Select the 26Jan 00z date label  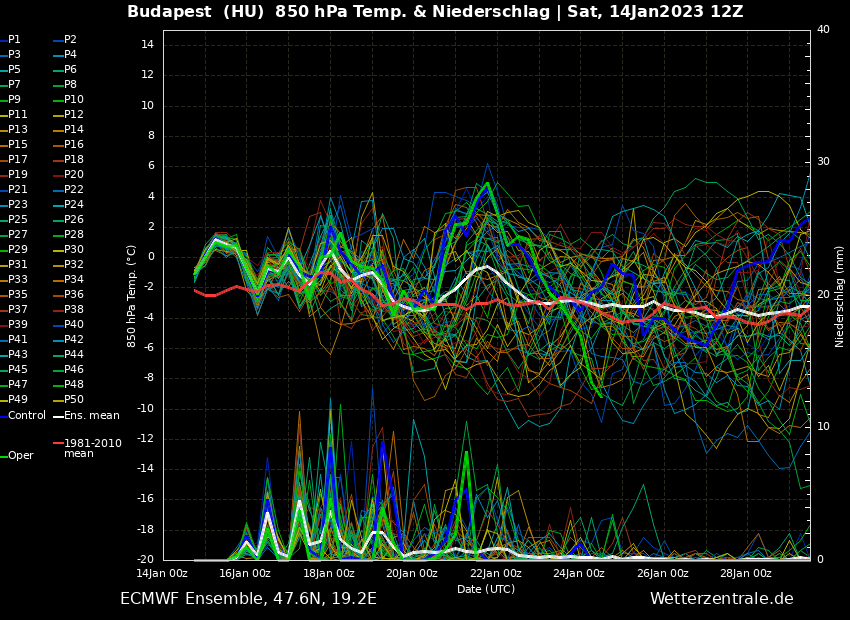[662, 573]
